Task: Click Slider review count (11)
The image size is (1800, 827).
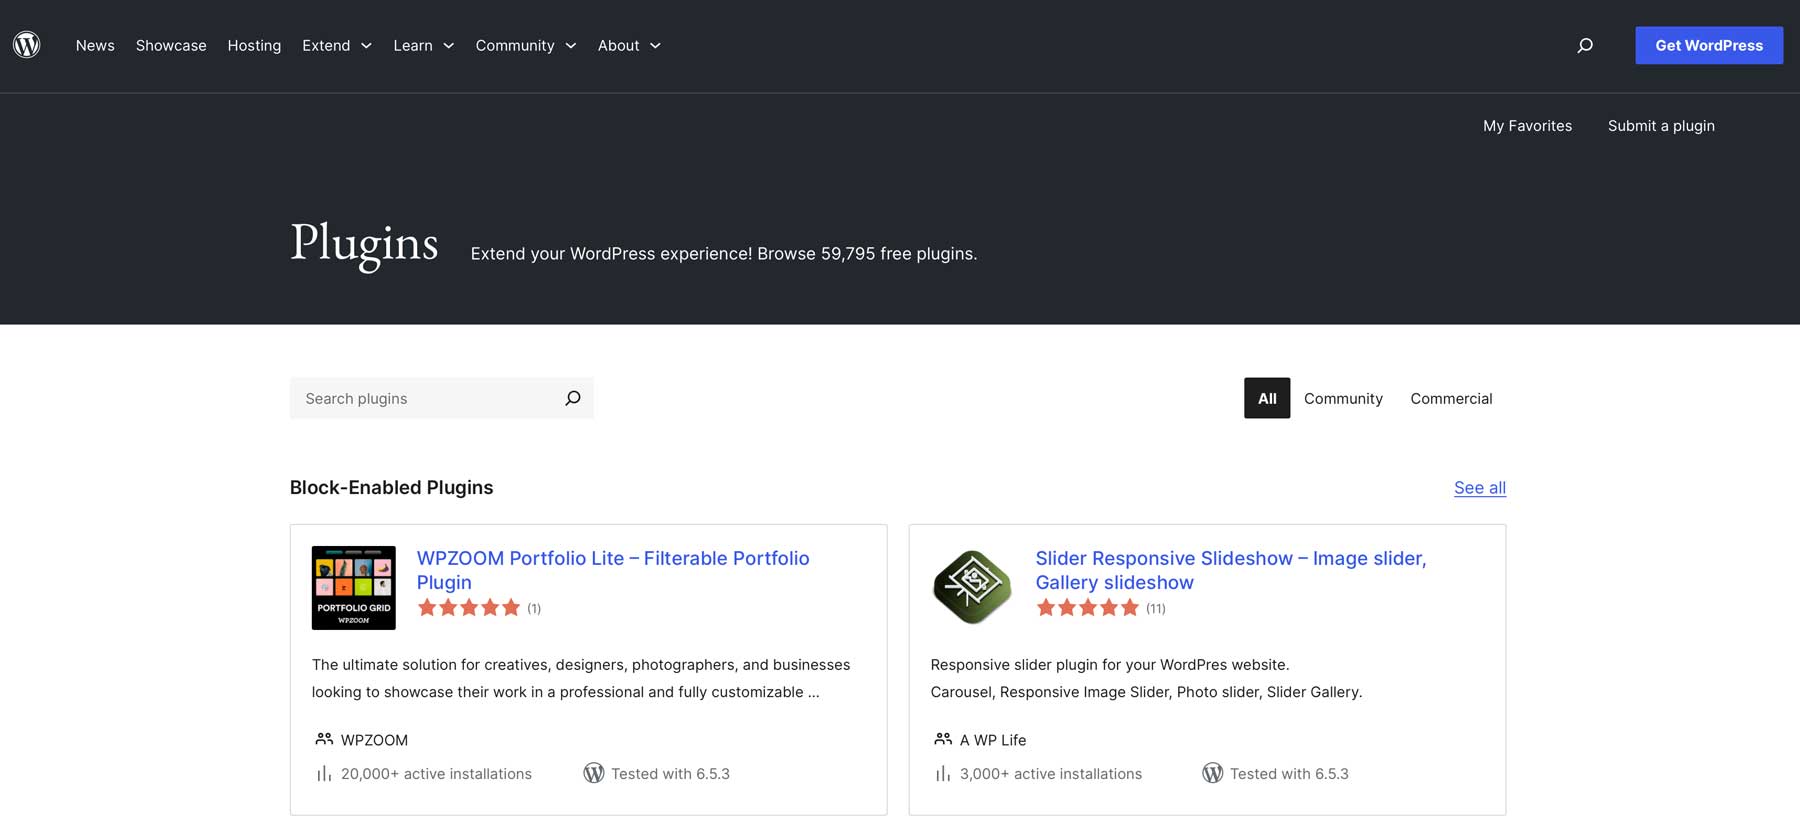Action: coord(1156,608)
